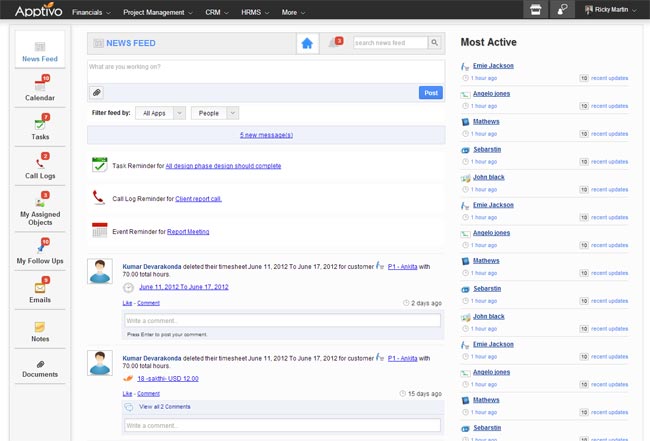Show the 5 new message(s) link
Viewport: 650px width, 441px height.
tap(266, 134)
